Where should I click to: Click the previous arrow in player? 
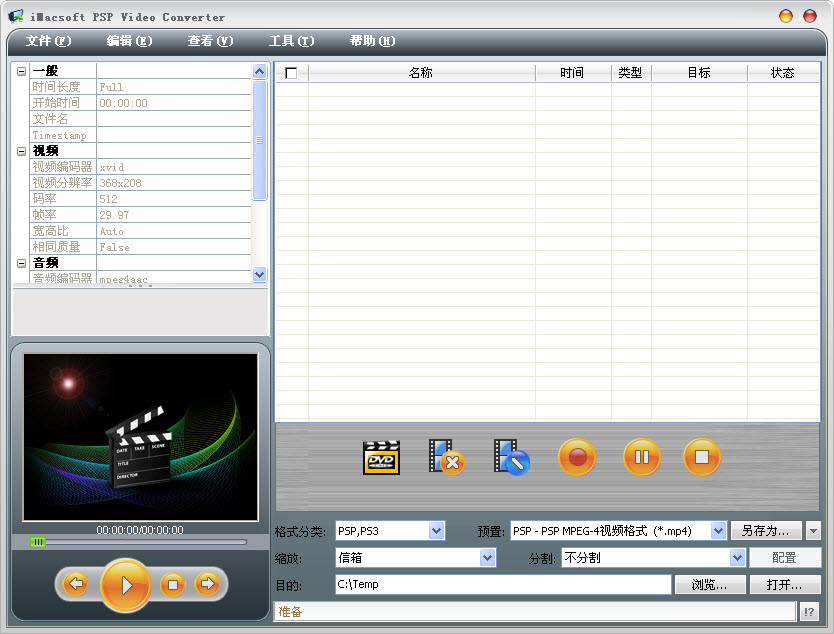(x=76, y=584)
